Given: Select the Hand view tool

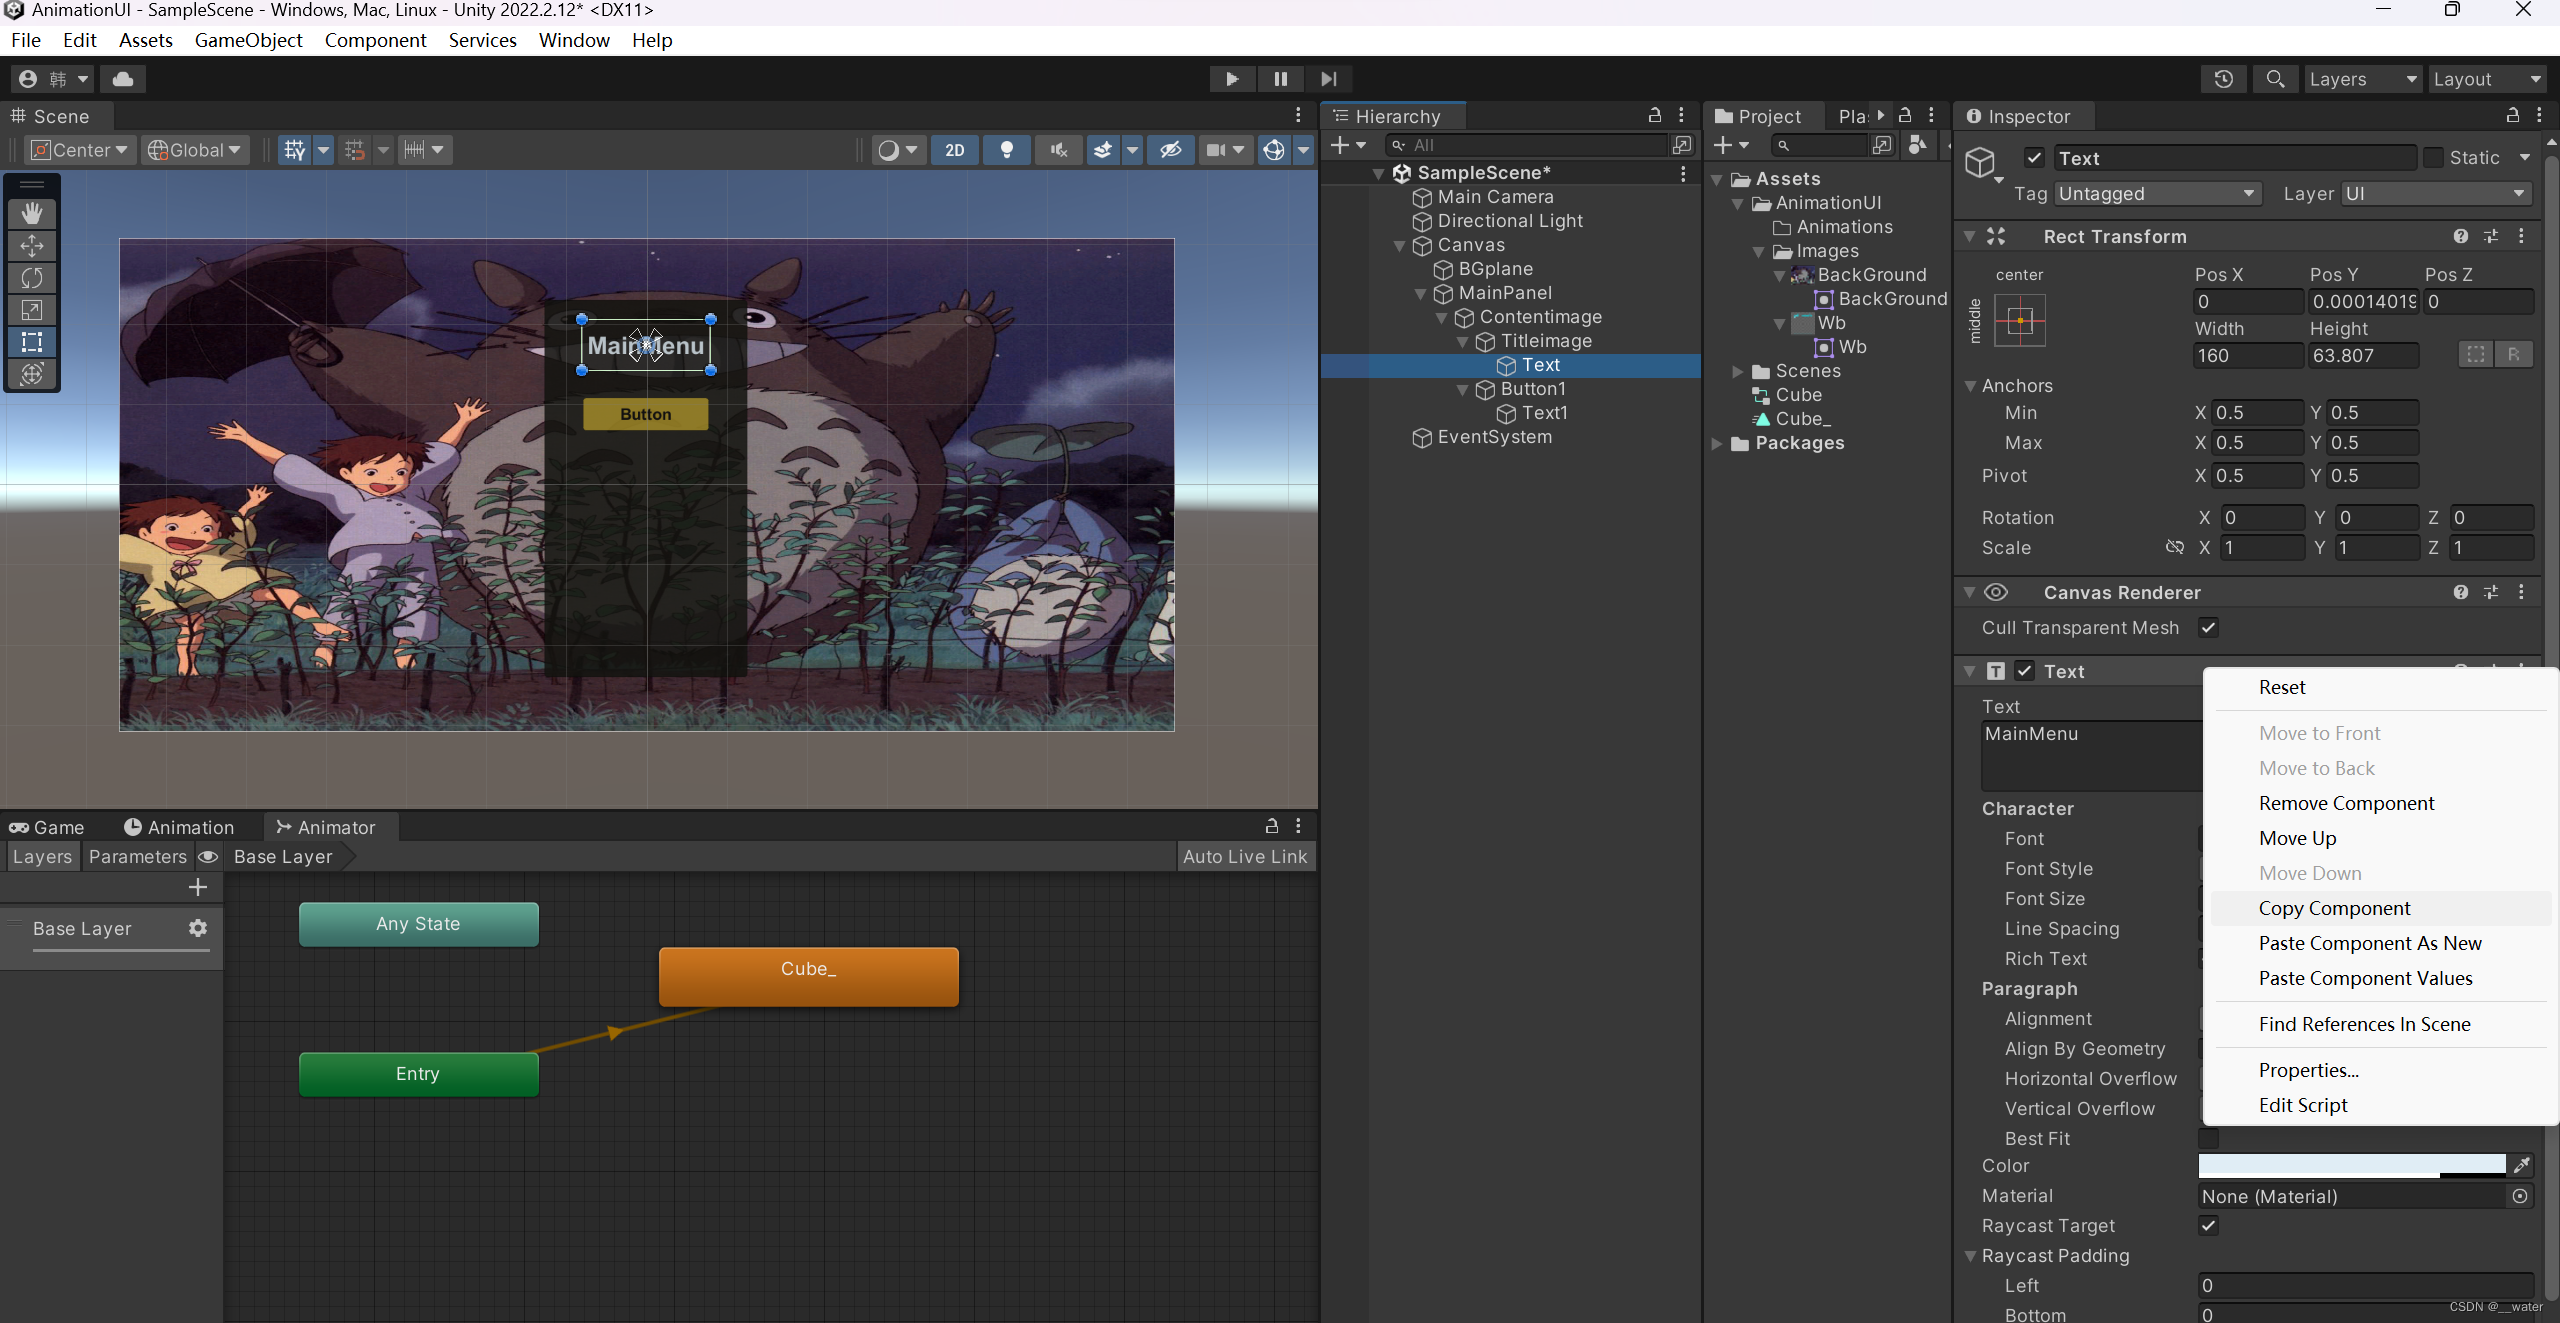Looking at the screenshot, I should [x=32, y=213].
